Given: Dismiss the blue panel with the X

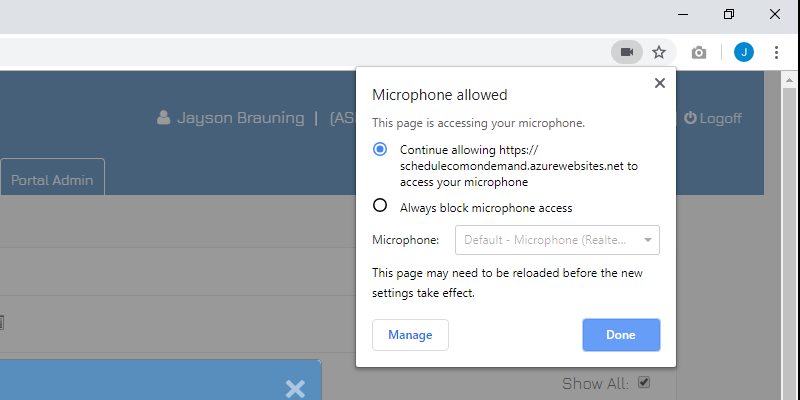Looking at the screenshot, I should coord(295,389).
